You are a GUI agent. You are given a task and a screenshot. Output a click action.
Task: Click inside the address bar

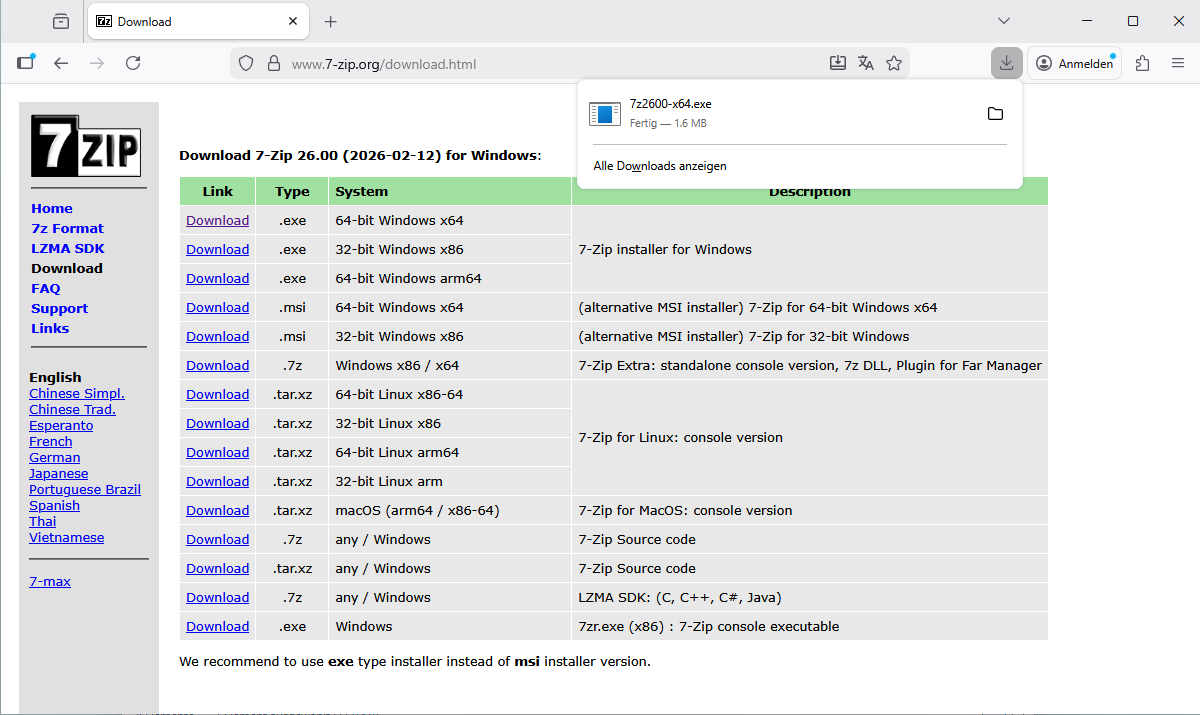tap(550, 62)
